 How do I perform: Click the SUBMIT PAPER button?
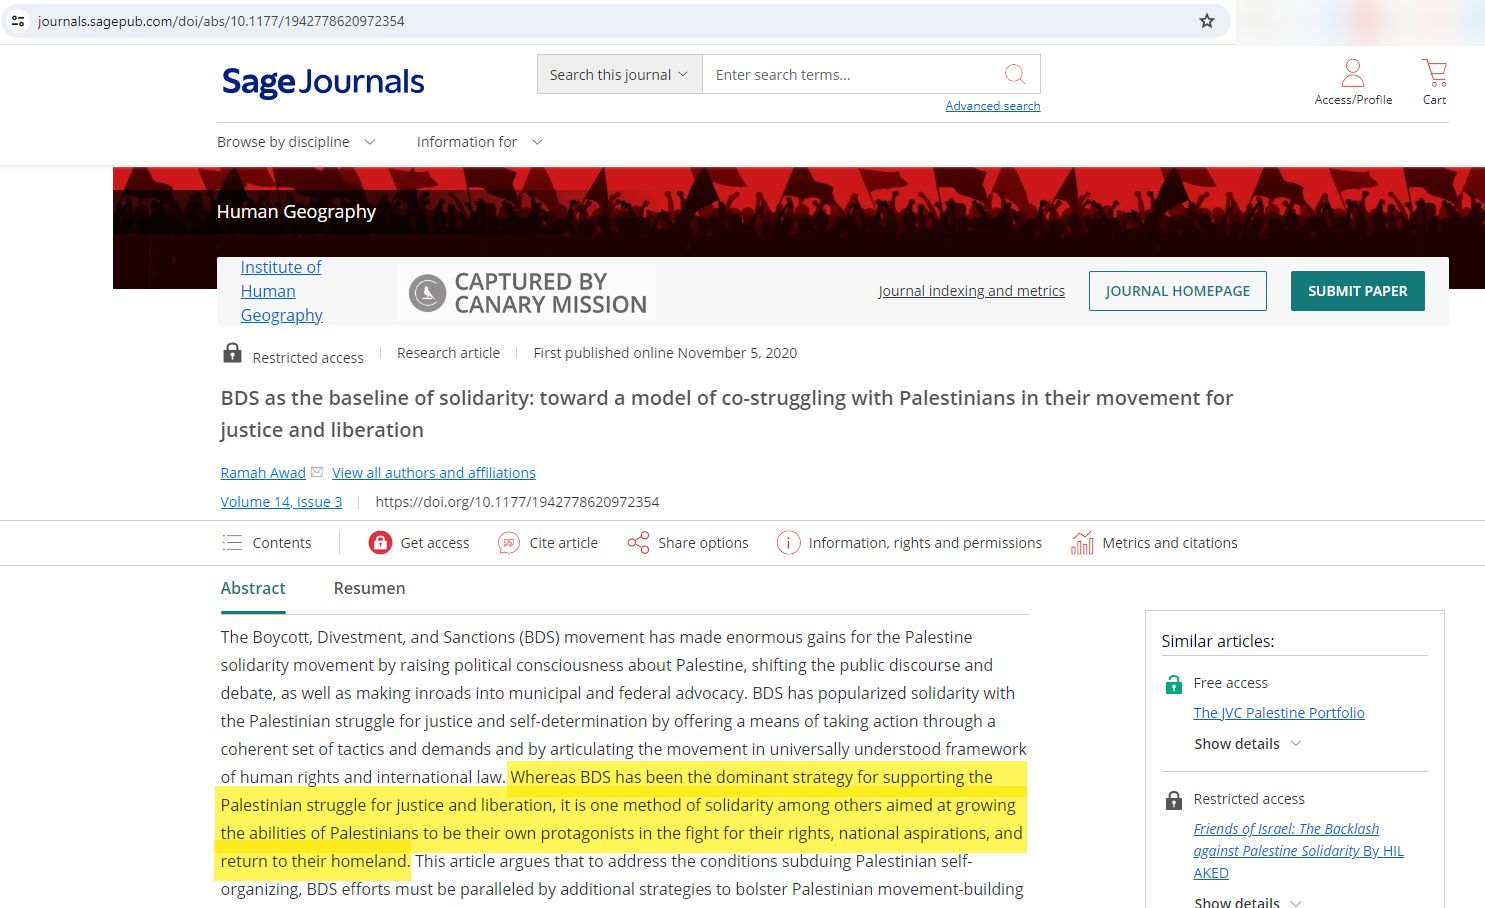click(x=1357, y=290)
